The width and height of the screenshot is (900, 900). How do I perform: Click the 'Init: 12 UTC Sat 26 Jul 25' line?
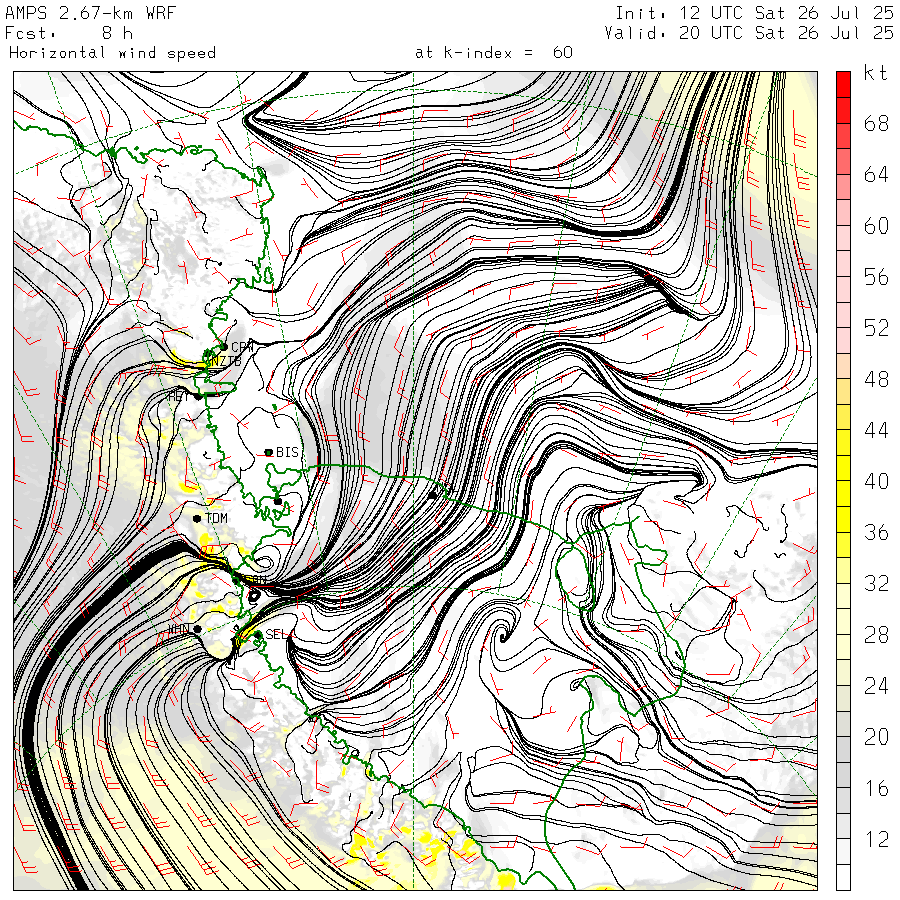pyautogui.click(x=755, y=13)
